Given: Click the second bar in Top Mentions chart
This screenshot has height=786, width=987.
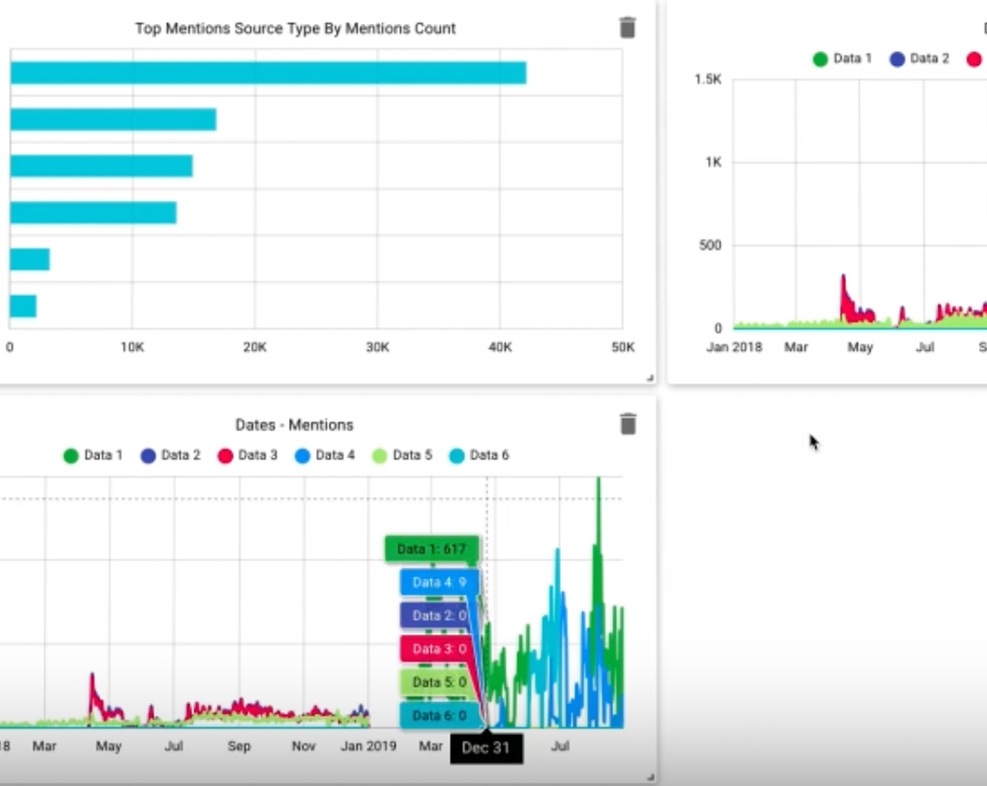Looking at the screenshot, I should [113, 120].
